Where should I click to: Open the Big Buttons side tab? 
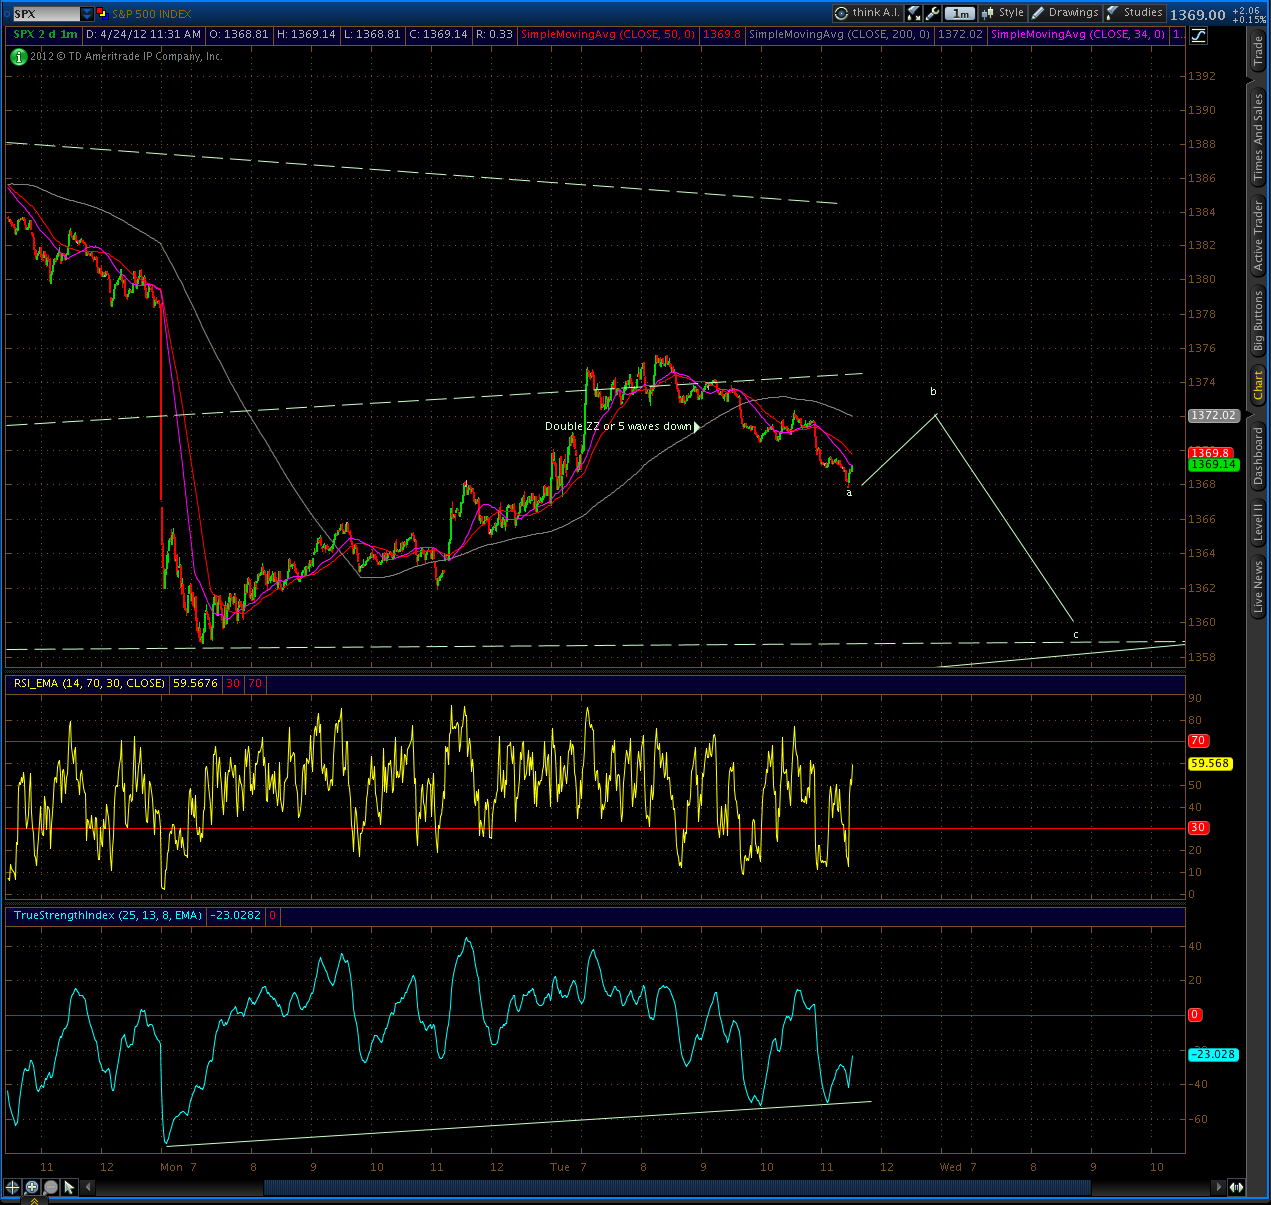click(x=1259, y=322)
